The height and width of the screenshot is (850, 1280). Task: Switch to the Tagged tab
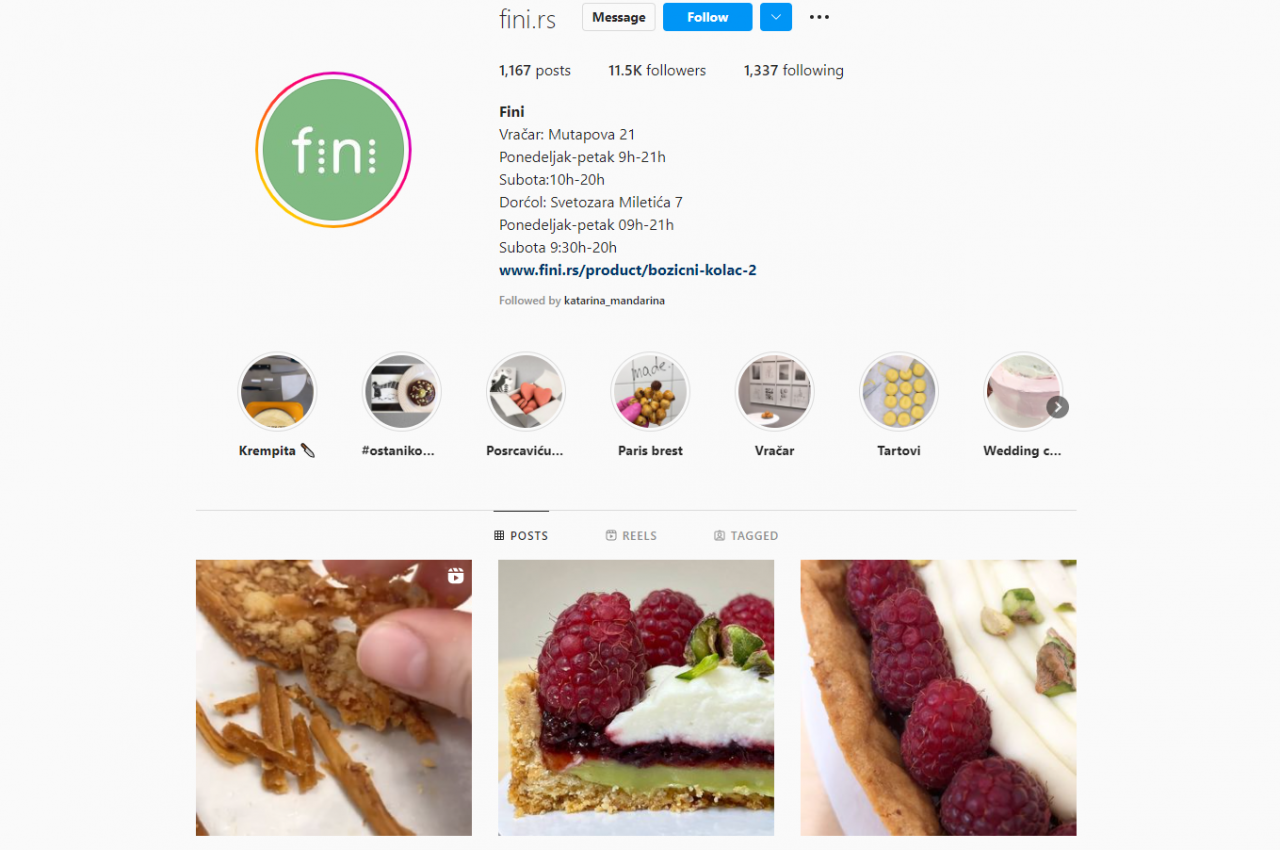click(746, 536)
